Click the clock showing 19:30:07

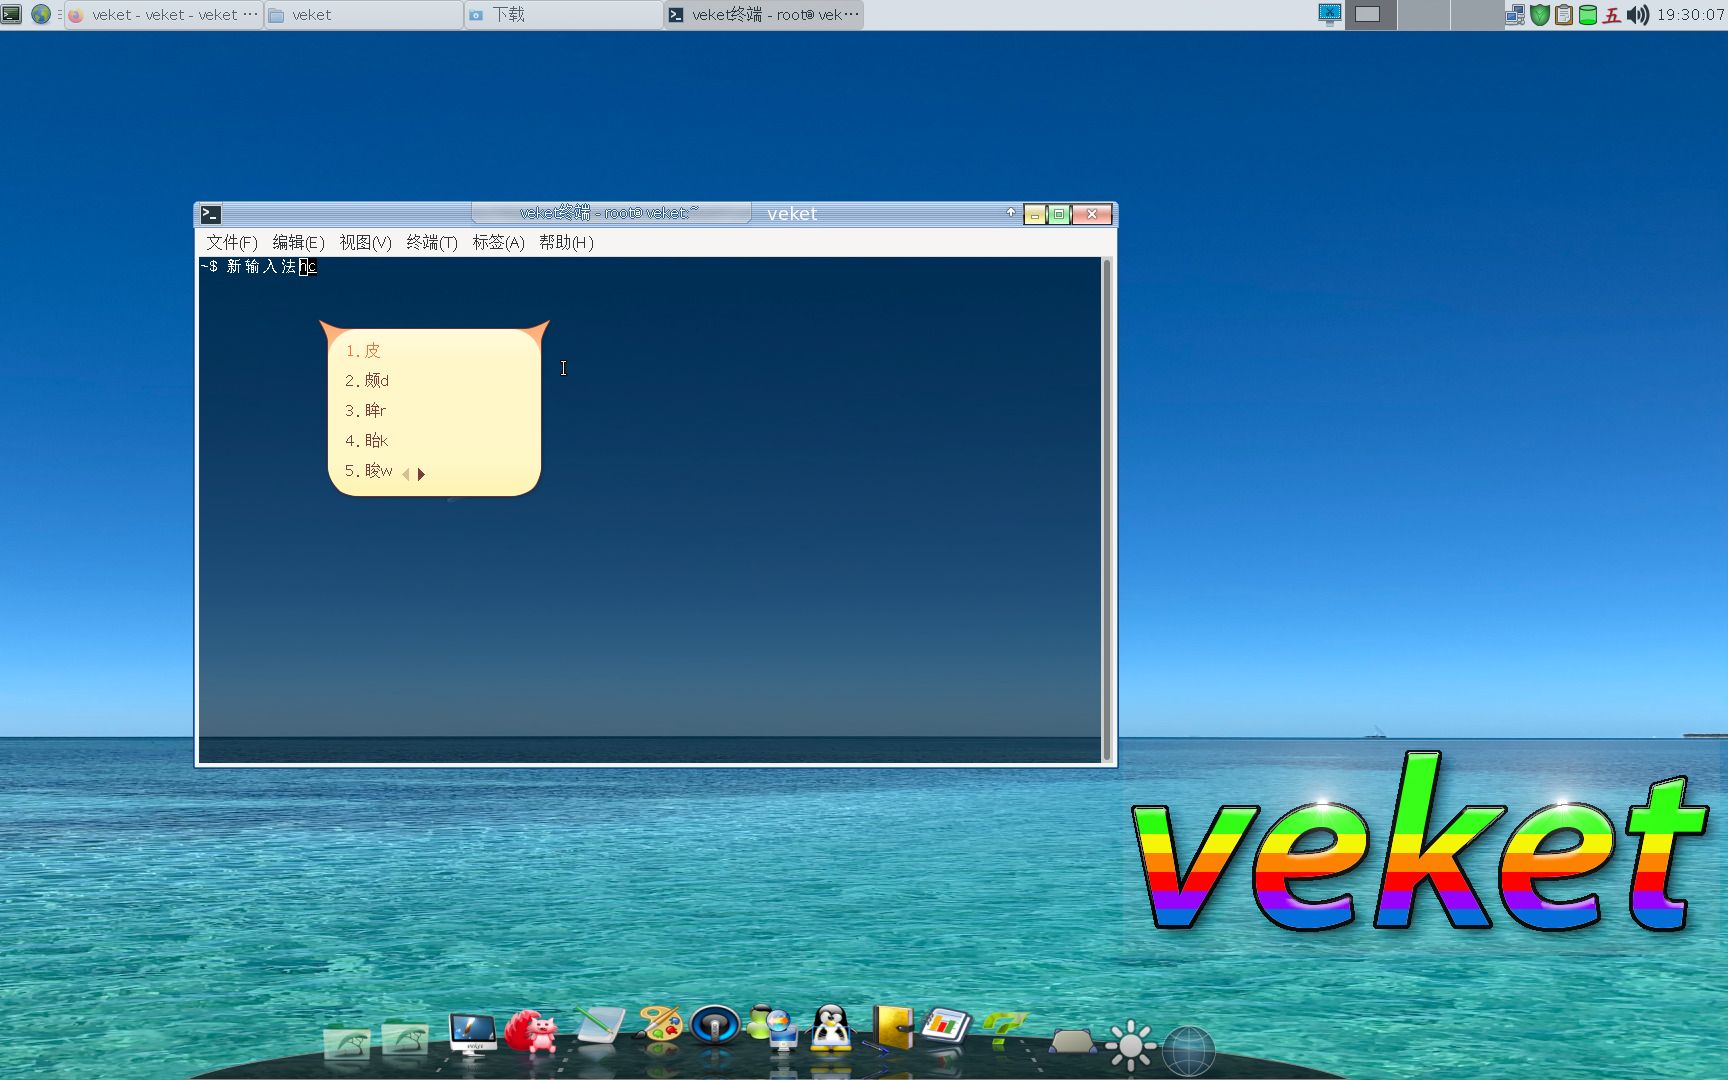[x=1690, y=15]
